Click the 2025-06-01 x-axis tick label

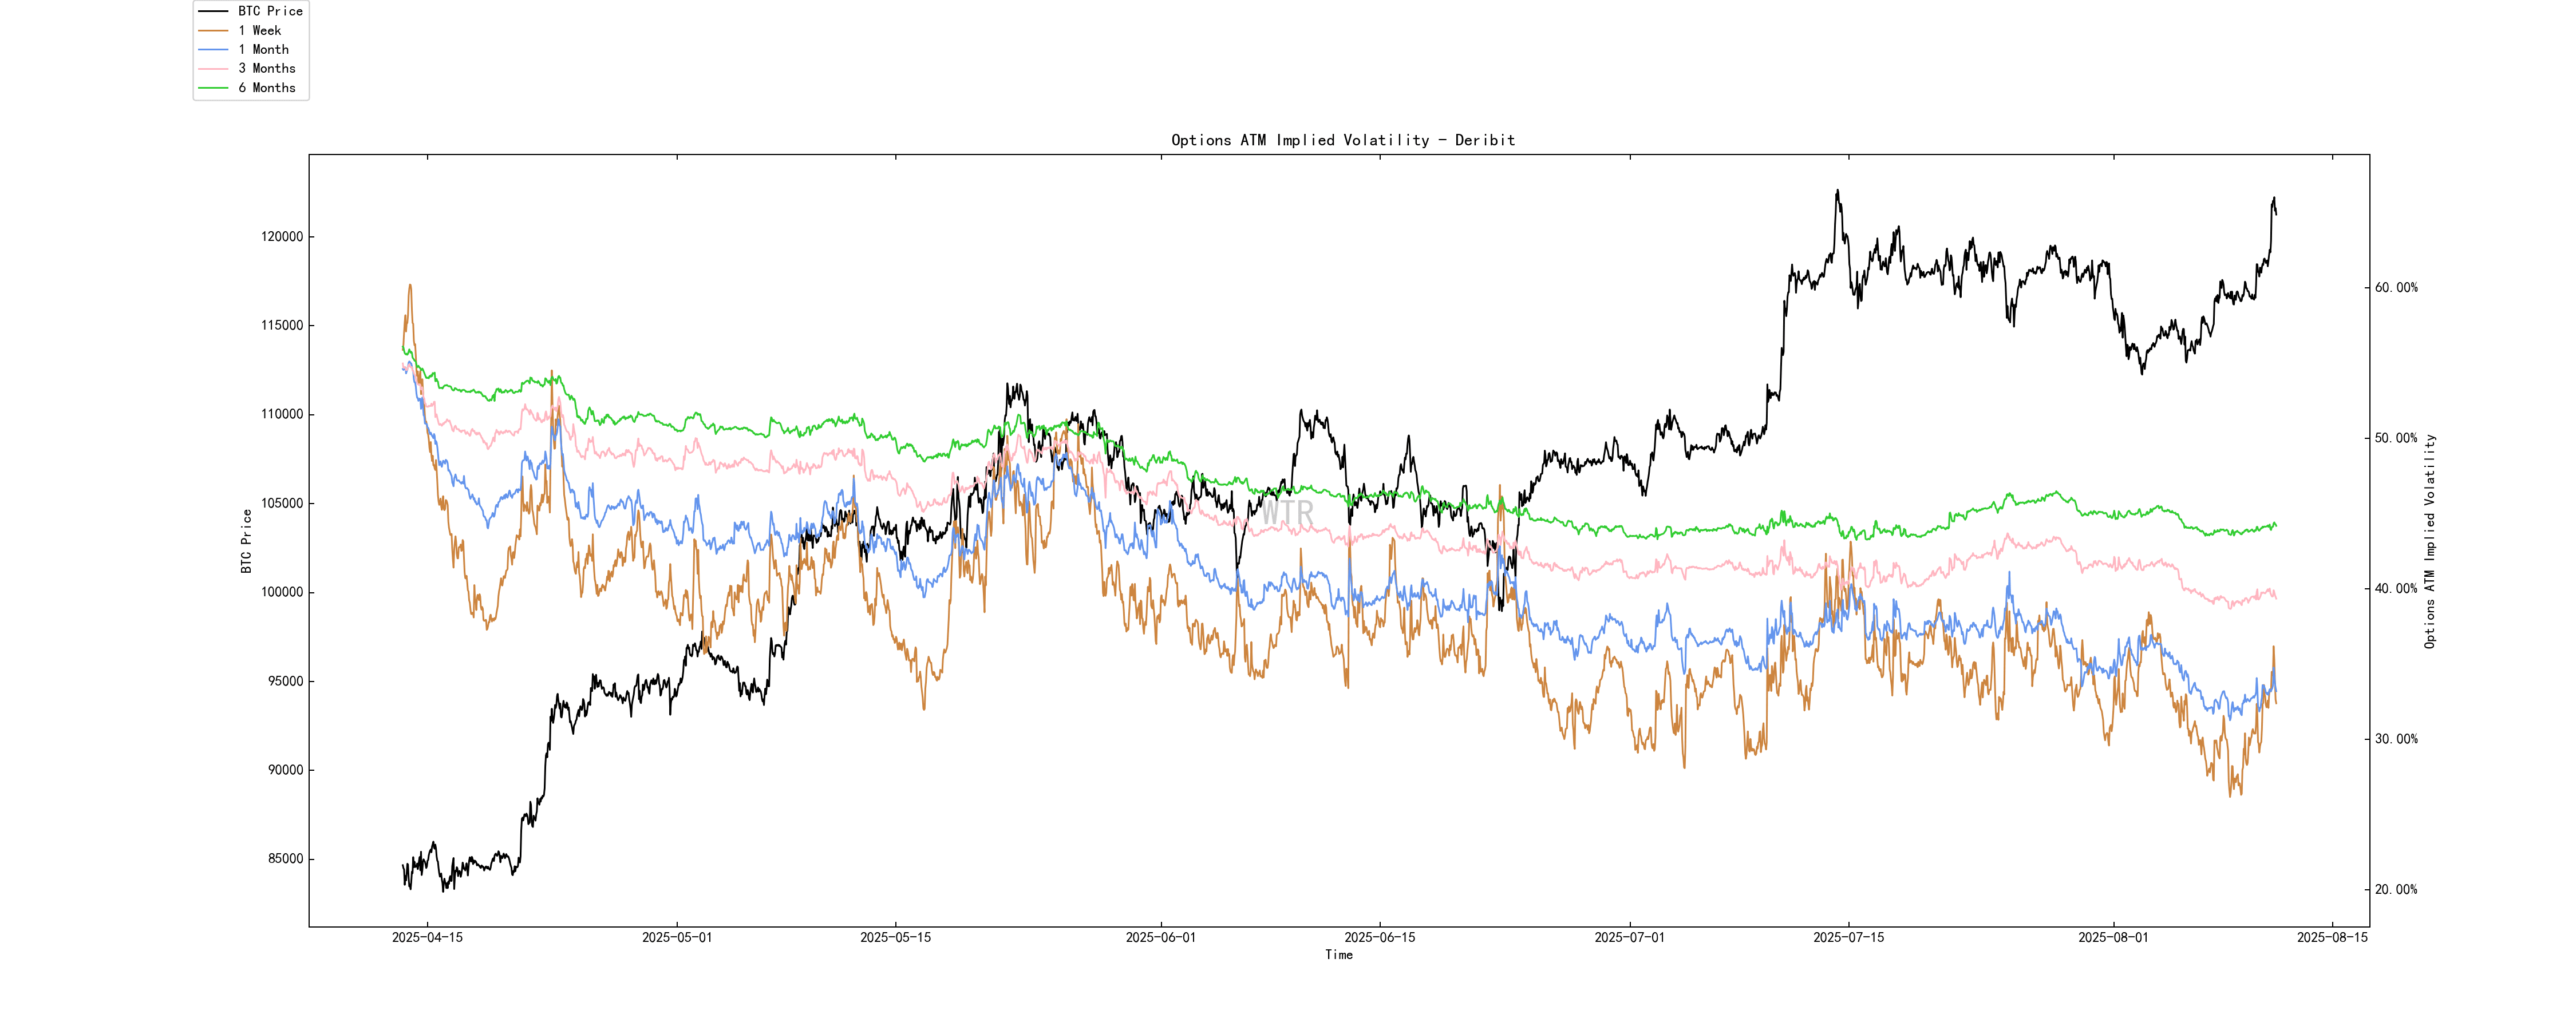[1160, 937]
